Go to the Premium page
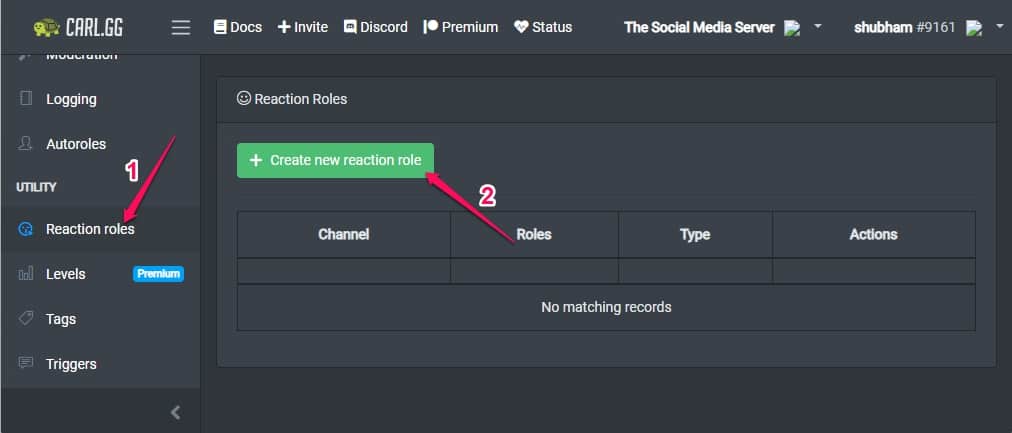The image size is (1012, 433). pyautogui.click(x=460, y=27)
